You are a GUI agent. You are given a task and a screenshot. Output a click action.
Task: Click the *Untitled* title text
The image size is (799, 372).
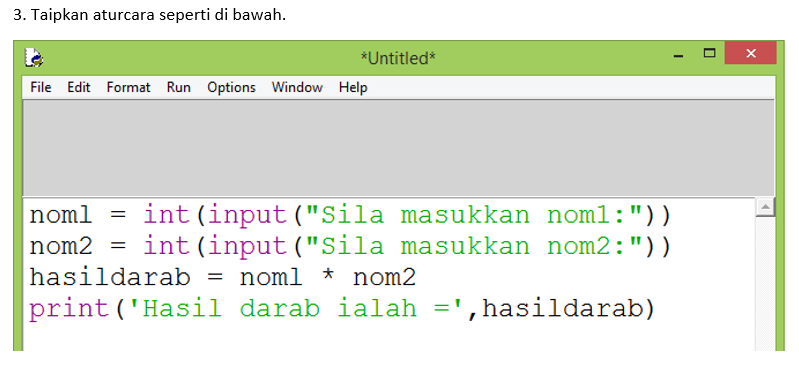pyautogui.click(x=398, y=59)
